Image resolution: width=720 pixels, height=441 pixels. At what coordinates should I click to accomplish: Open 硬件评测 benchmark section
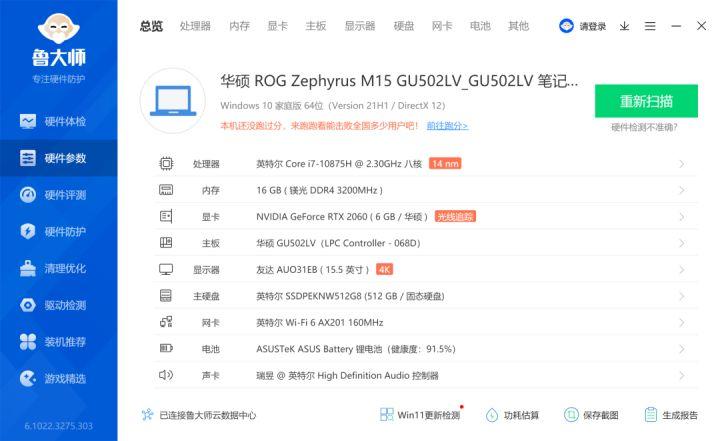pyautogui.click(x=58, y=195)
